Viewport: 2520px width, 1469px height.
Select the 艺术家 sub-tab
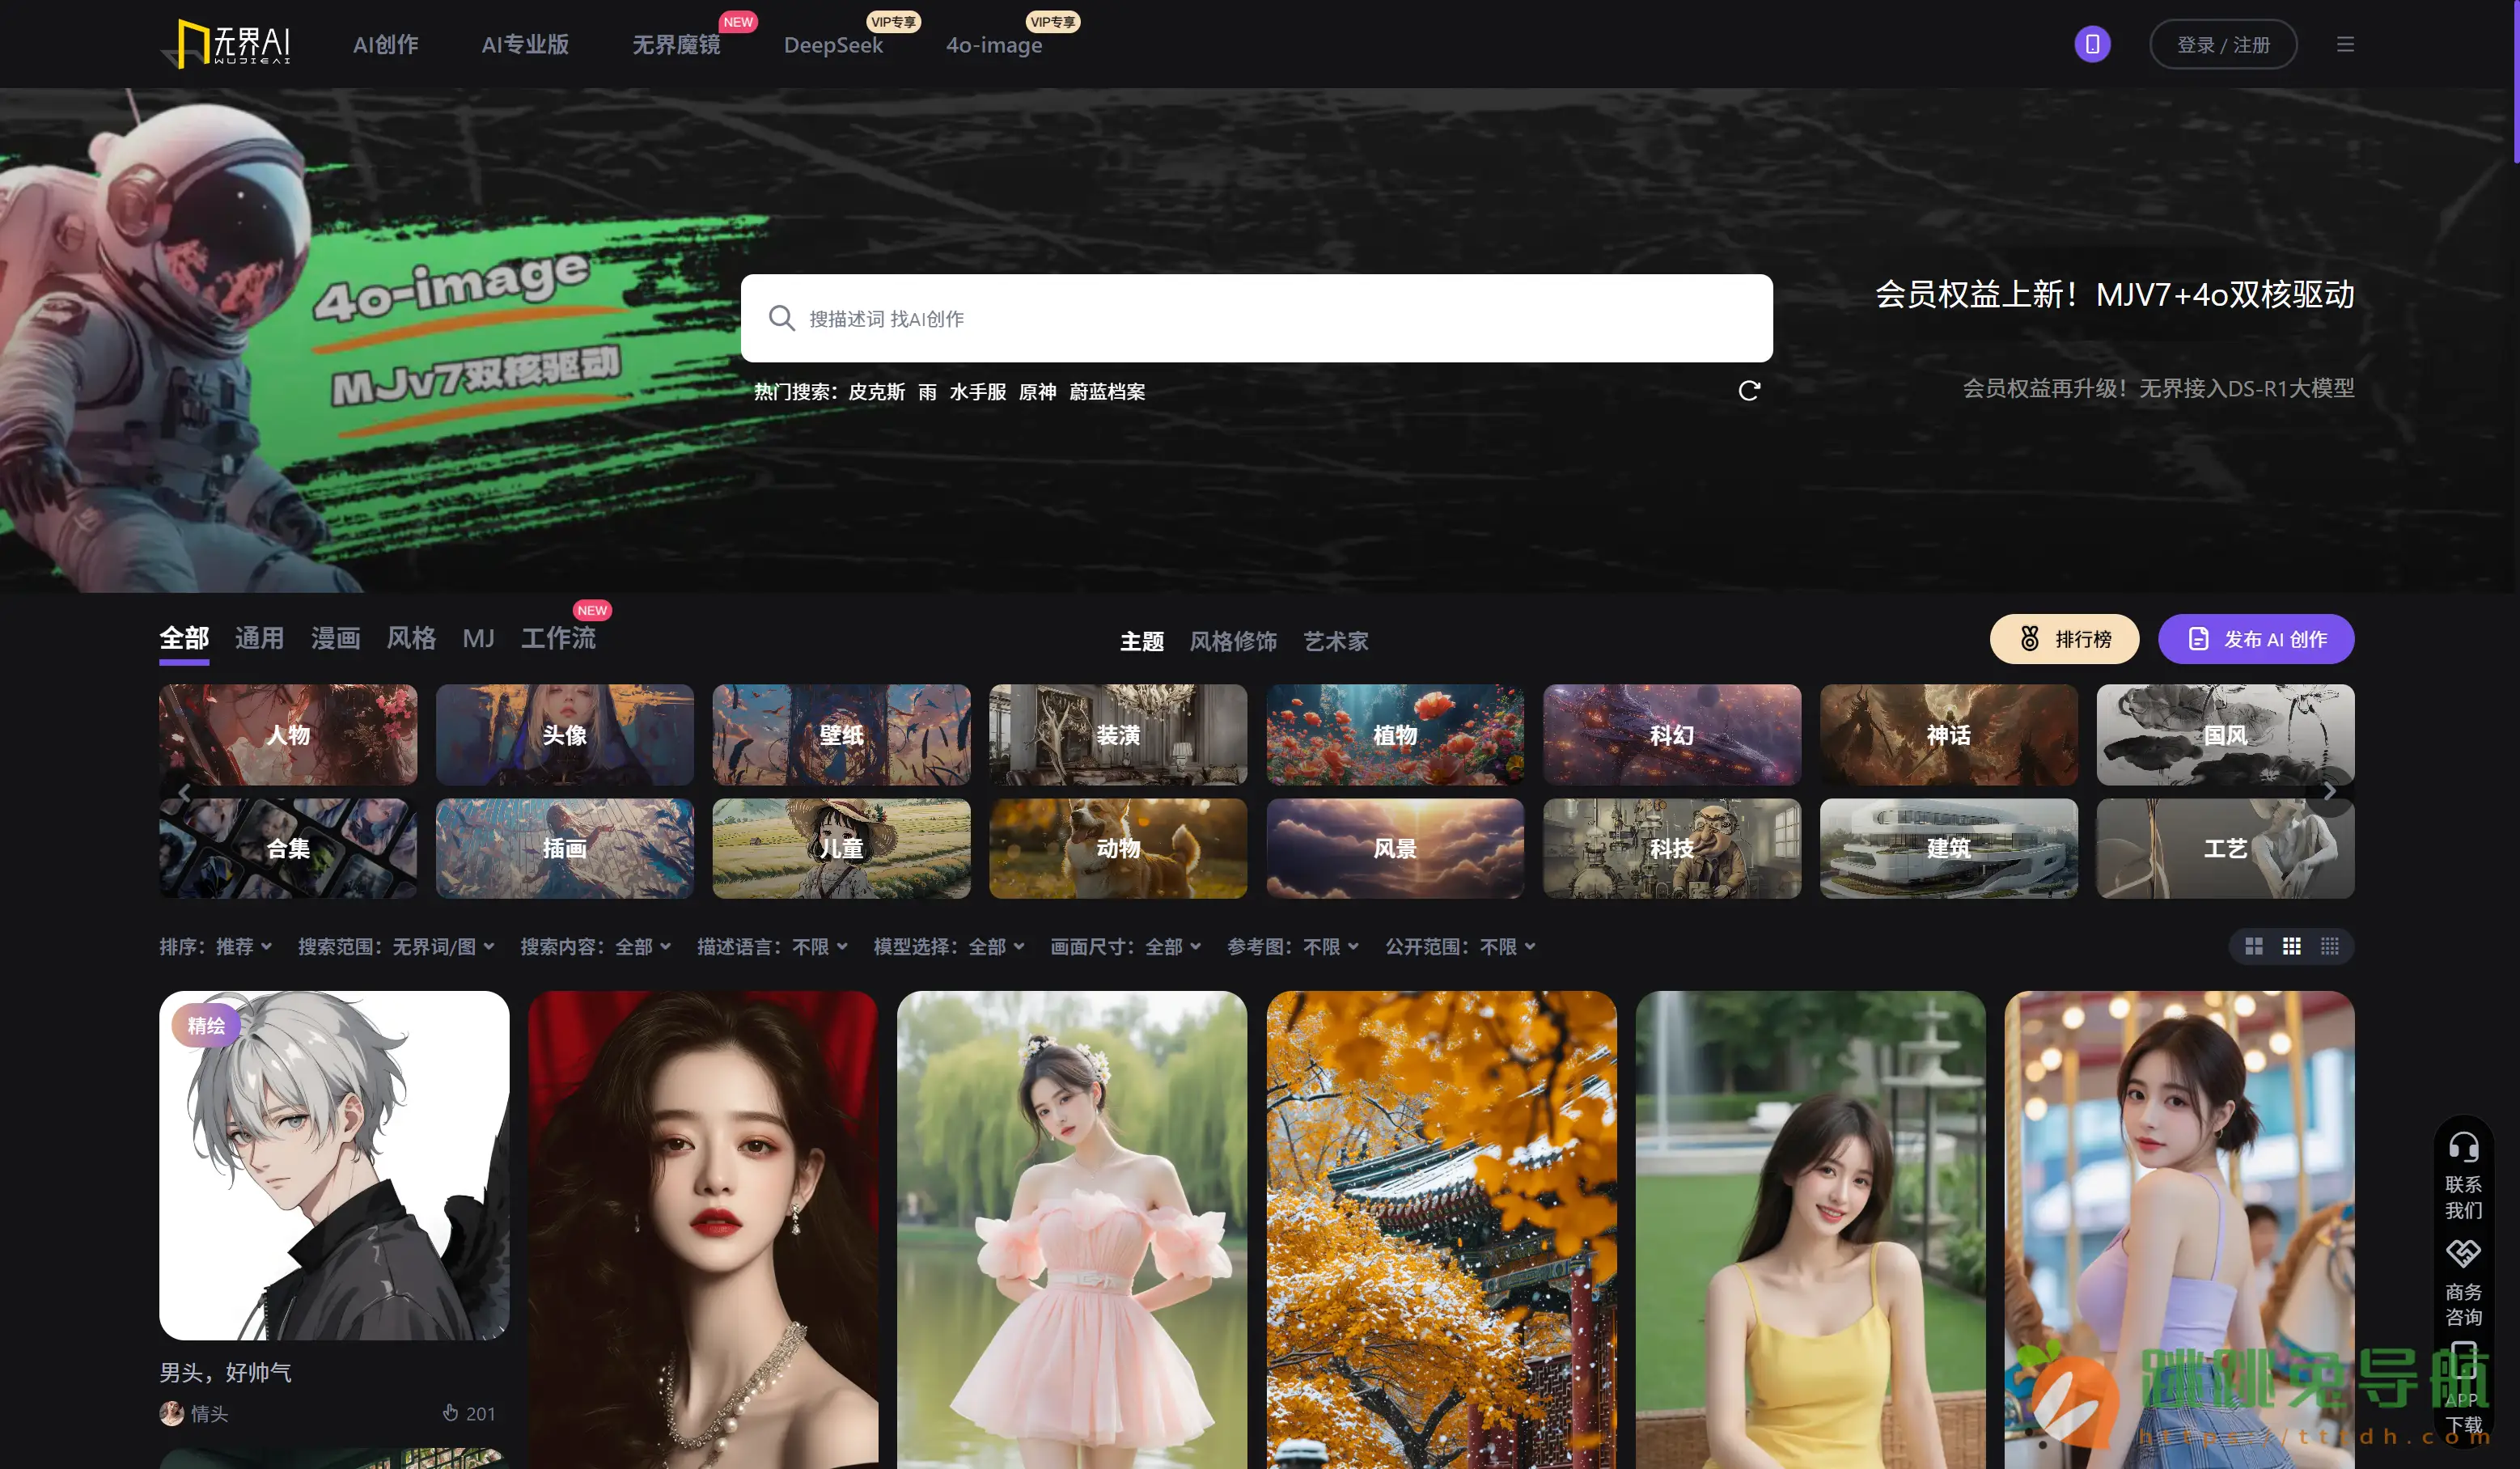[x=1336, y=641]
